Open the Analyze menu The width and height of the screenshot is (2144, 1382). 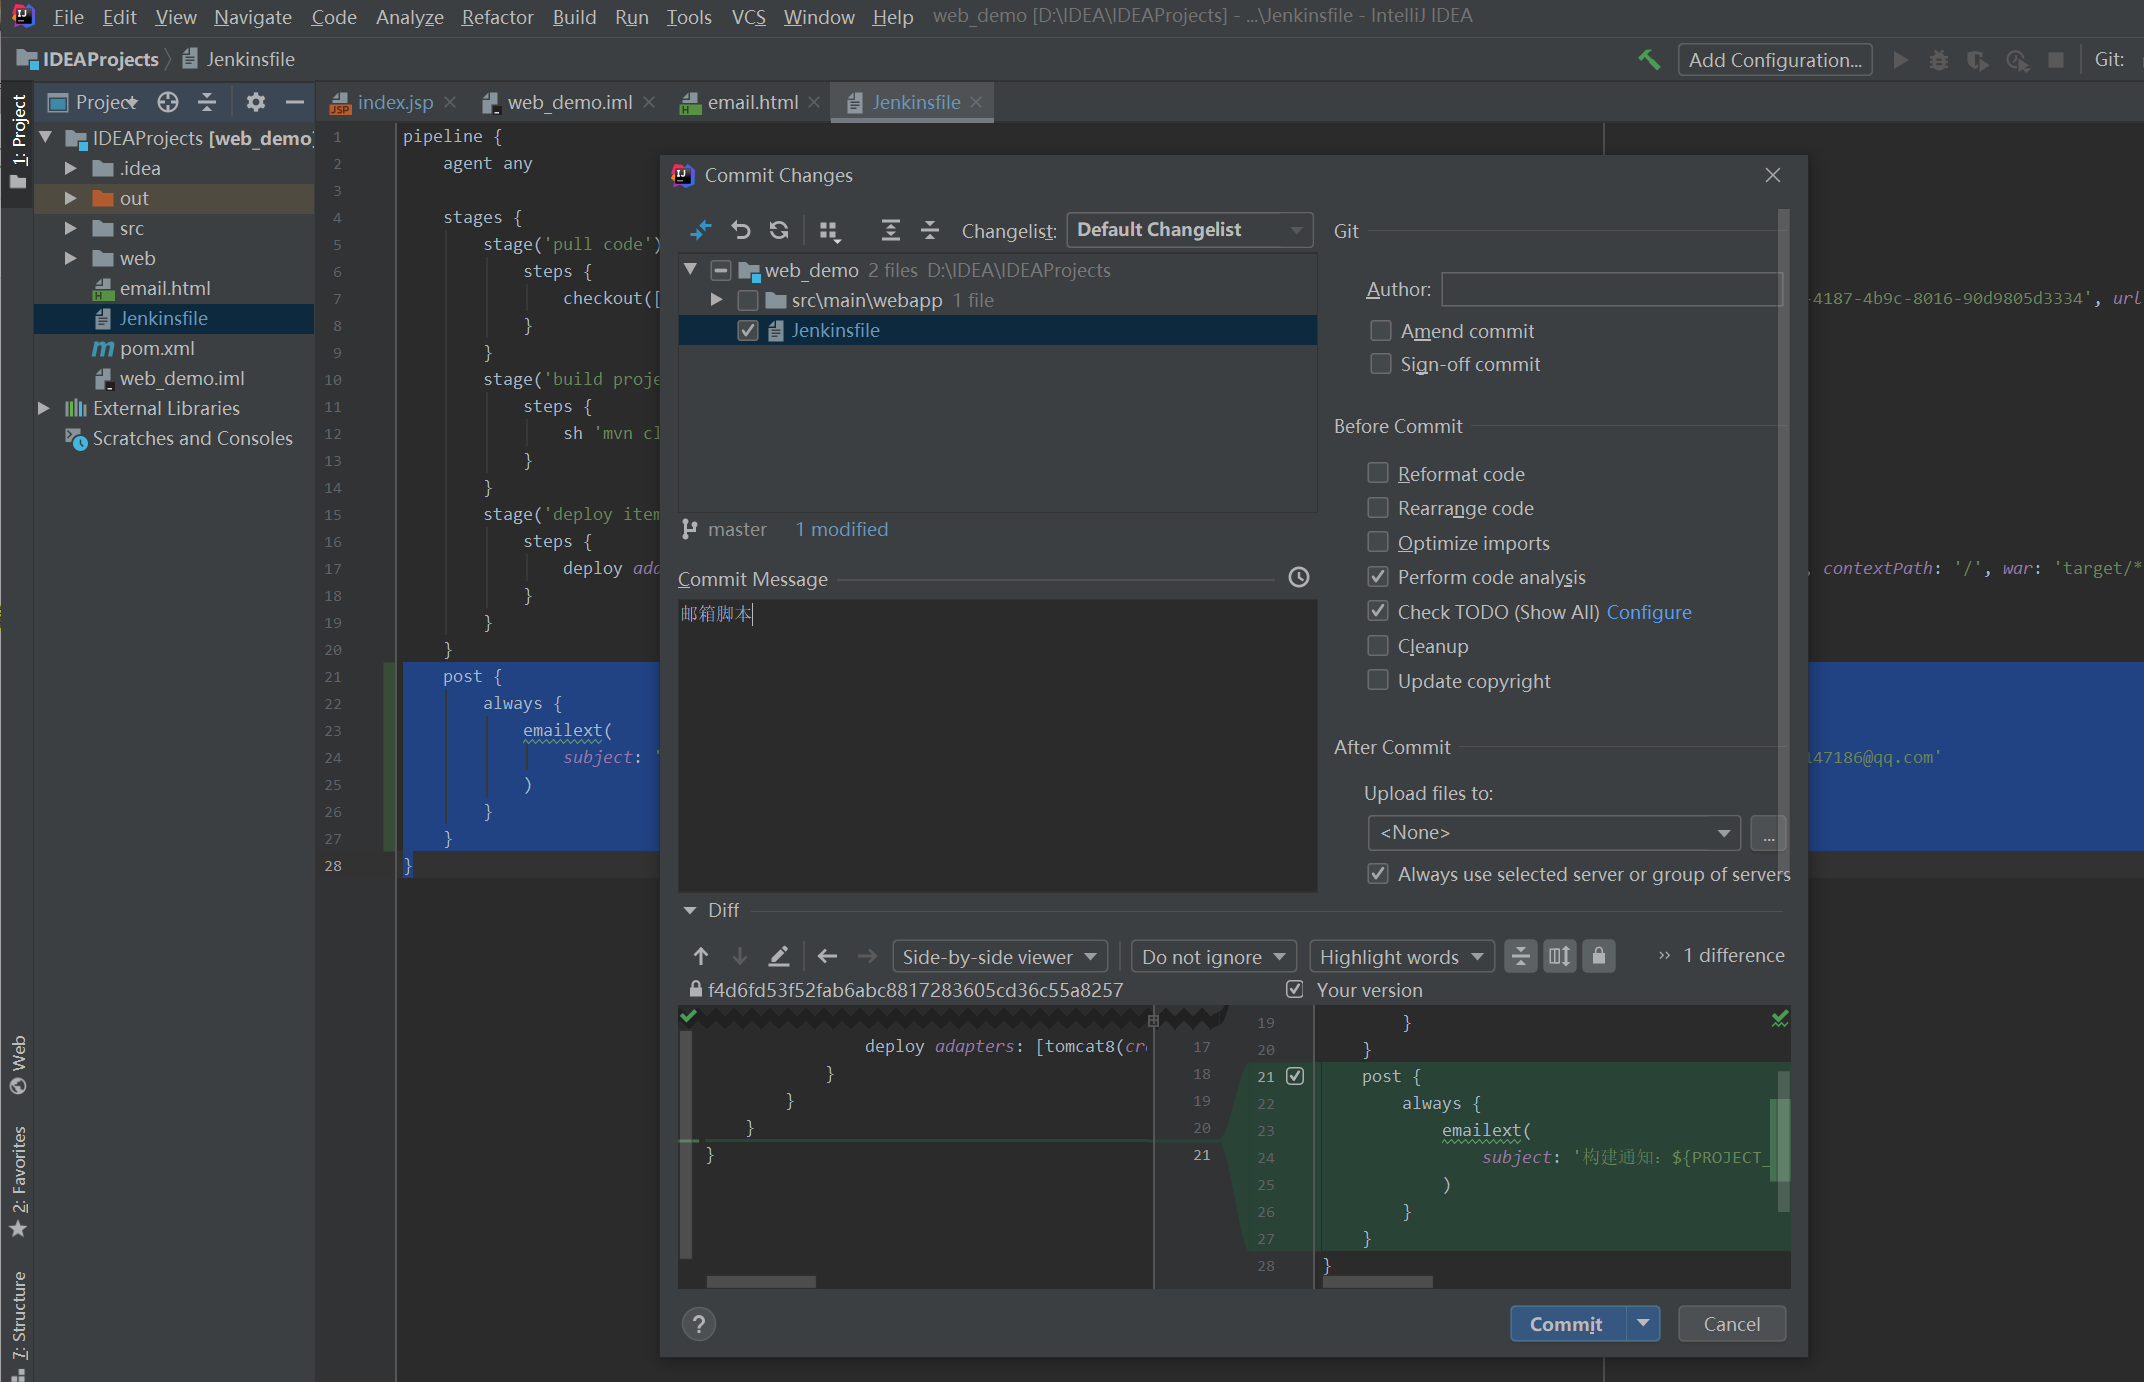[x=409, y=17]
